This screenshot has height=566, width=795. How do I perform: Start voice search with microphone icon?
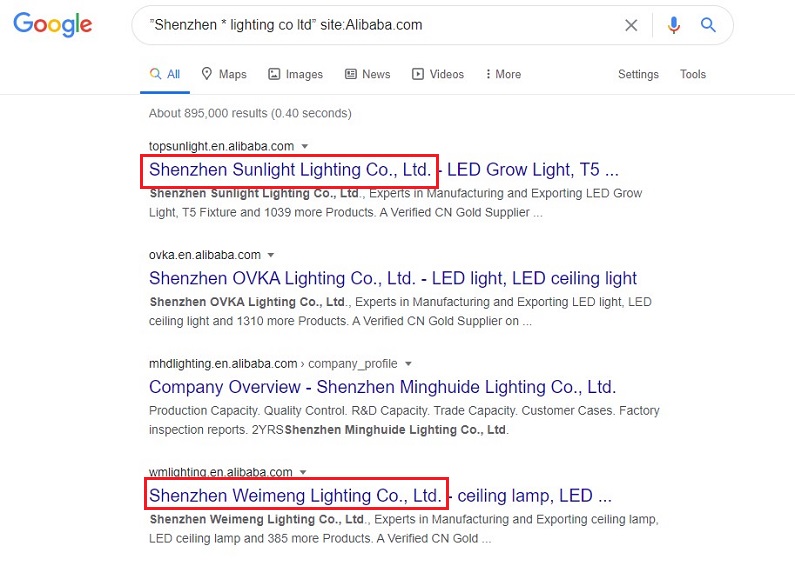tap(674, 26)
